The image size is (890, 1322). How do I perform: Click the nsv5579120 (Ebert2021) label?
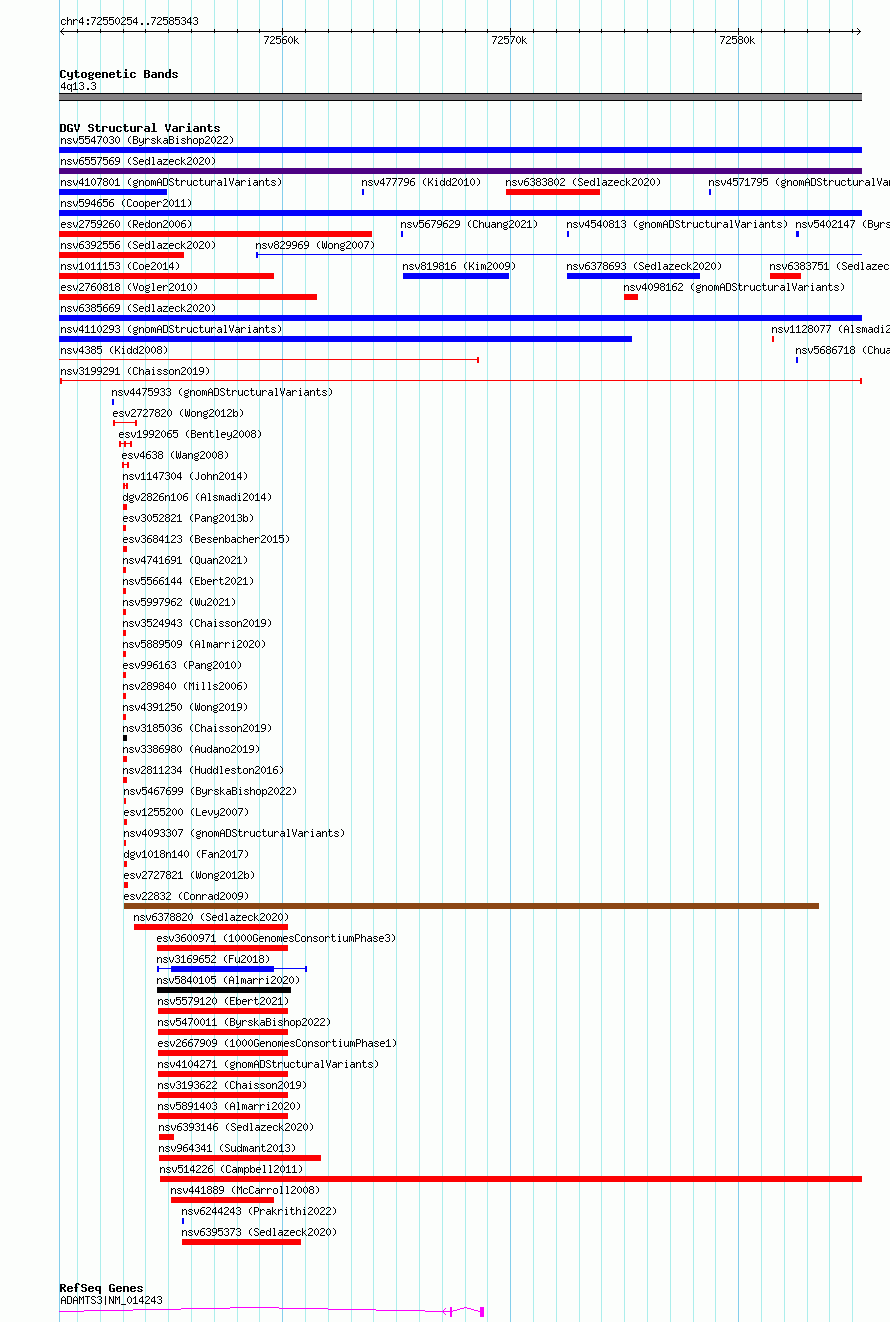point(223,1002)
